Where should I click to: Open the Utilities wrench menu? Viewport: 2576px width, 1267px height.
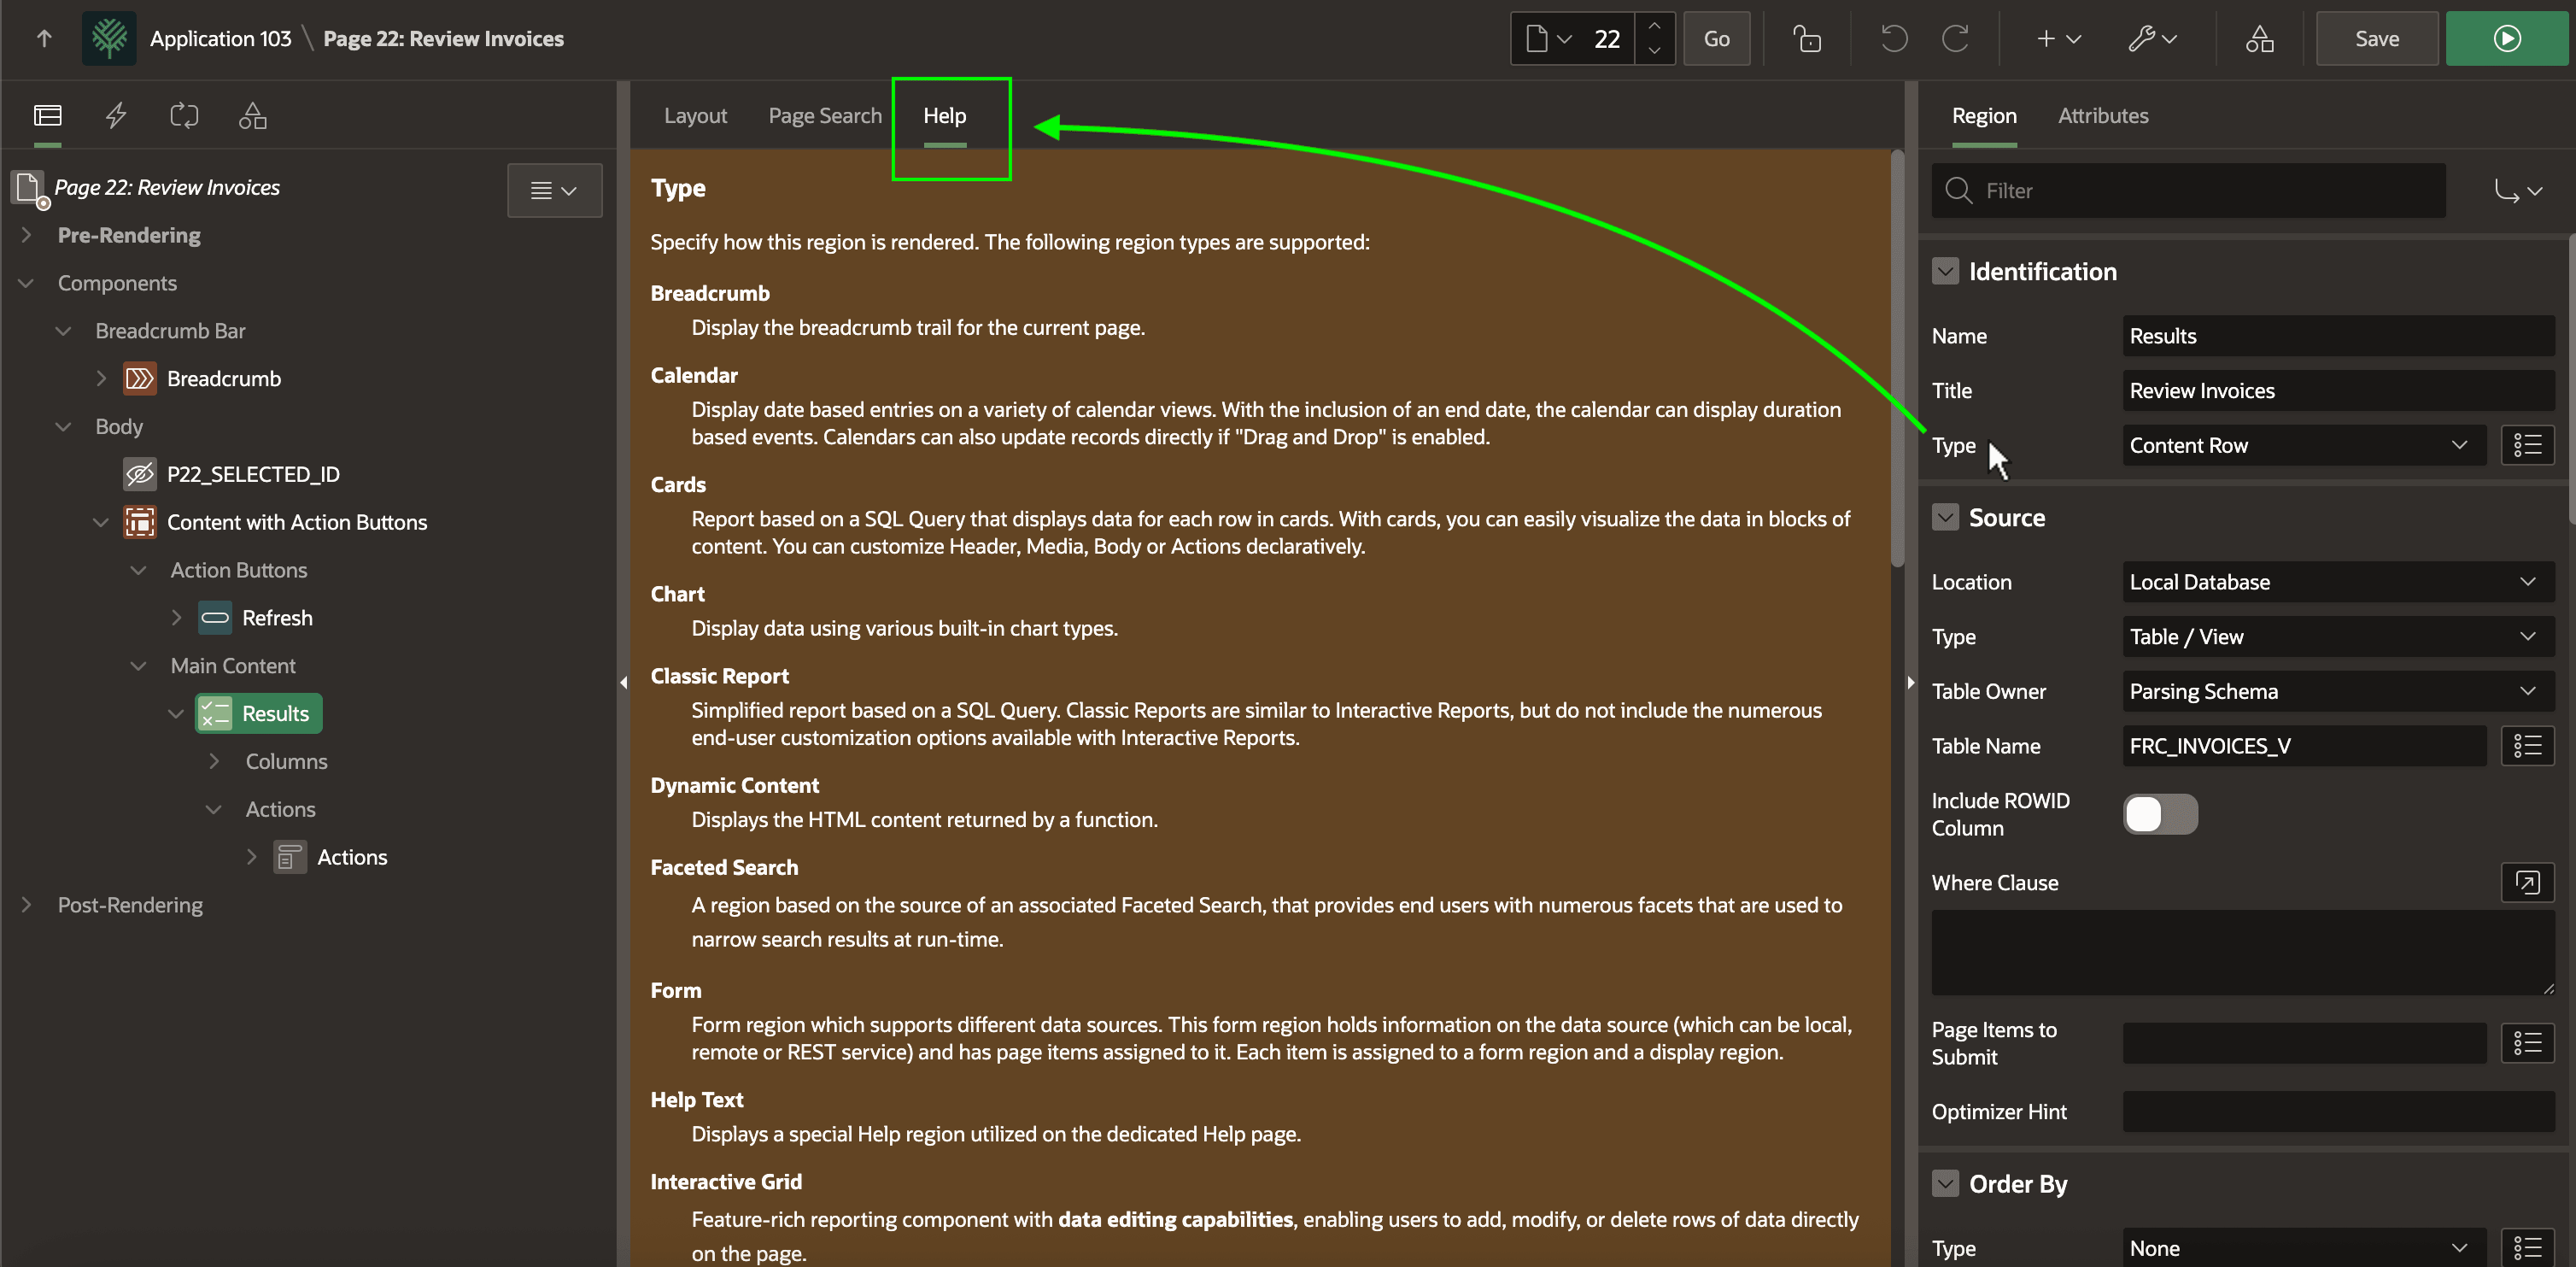point(2152,39)
